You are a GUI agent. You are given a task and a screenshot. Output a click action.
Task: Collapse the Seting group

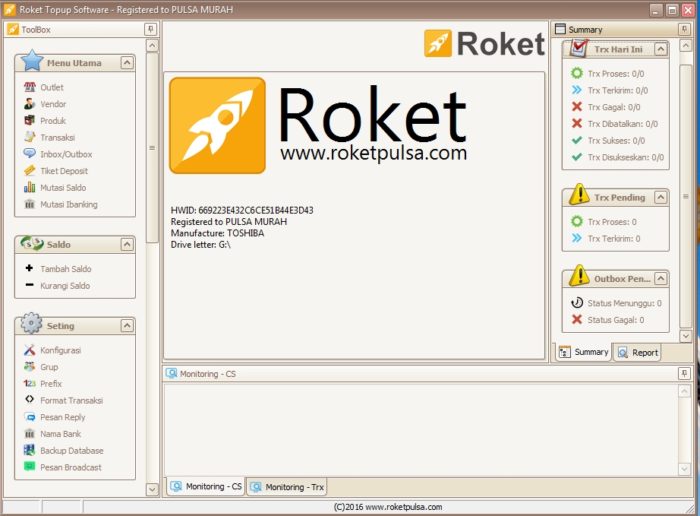[x=127, y=325]
